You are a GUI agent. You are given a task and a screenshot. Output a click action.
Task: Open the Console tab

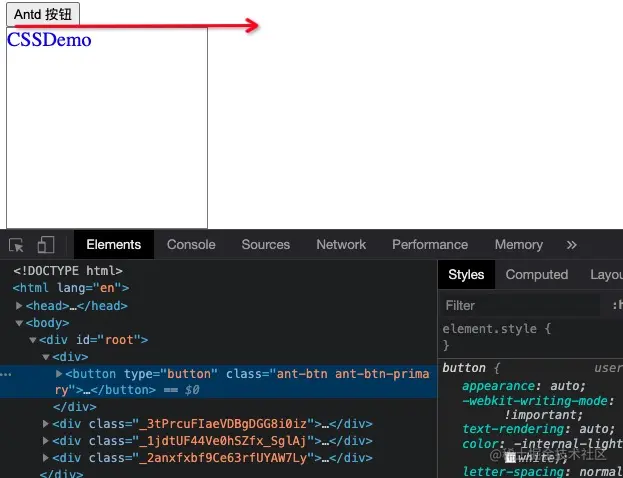coord(191,245)
